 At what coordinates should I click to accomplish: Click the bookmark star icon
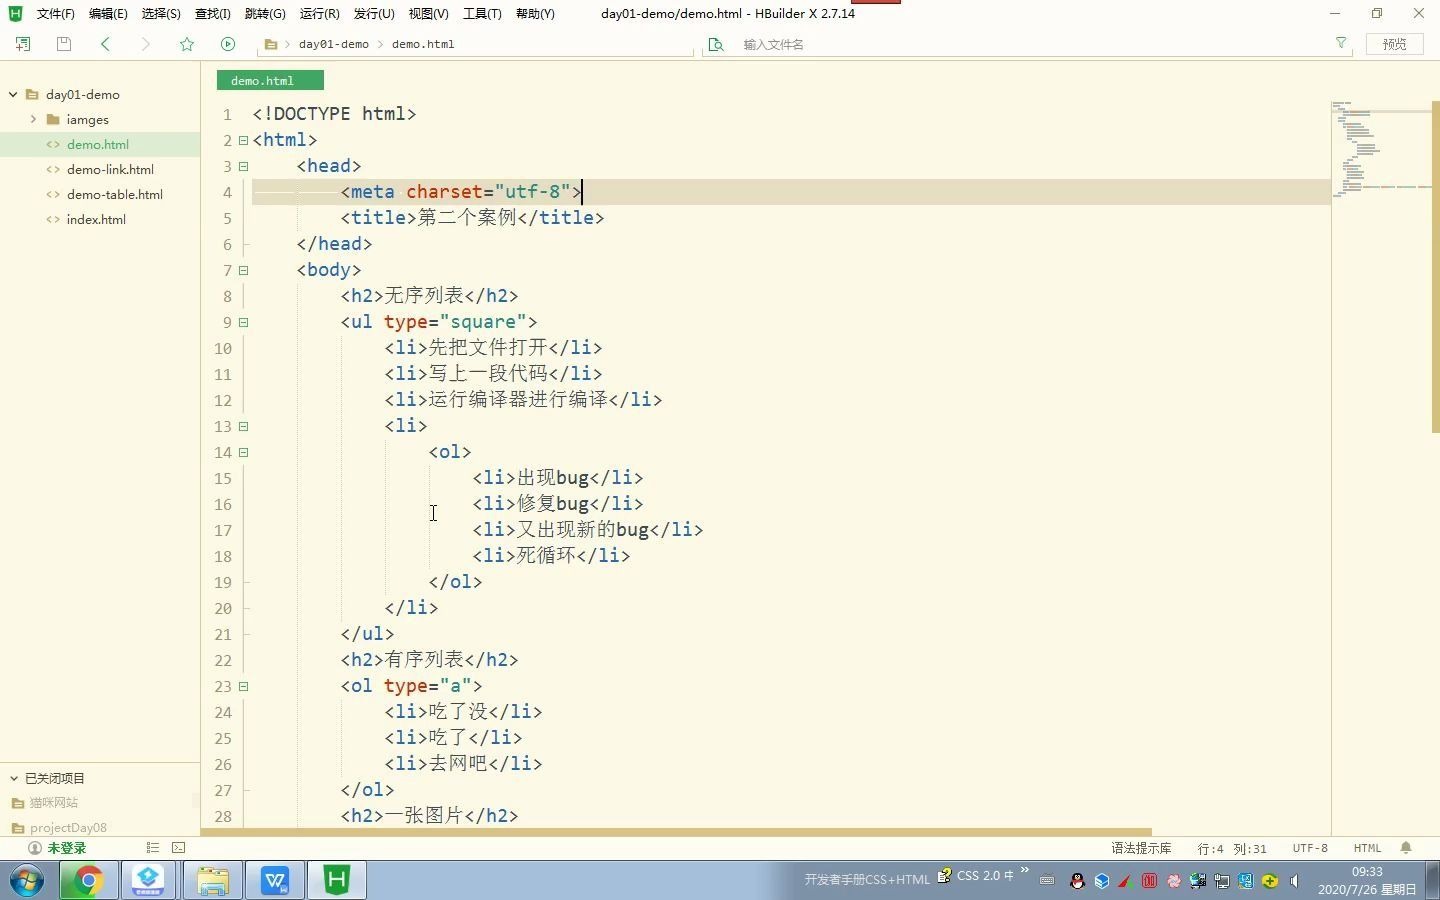coord(187,44)
